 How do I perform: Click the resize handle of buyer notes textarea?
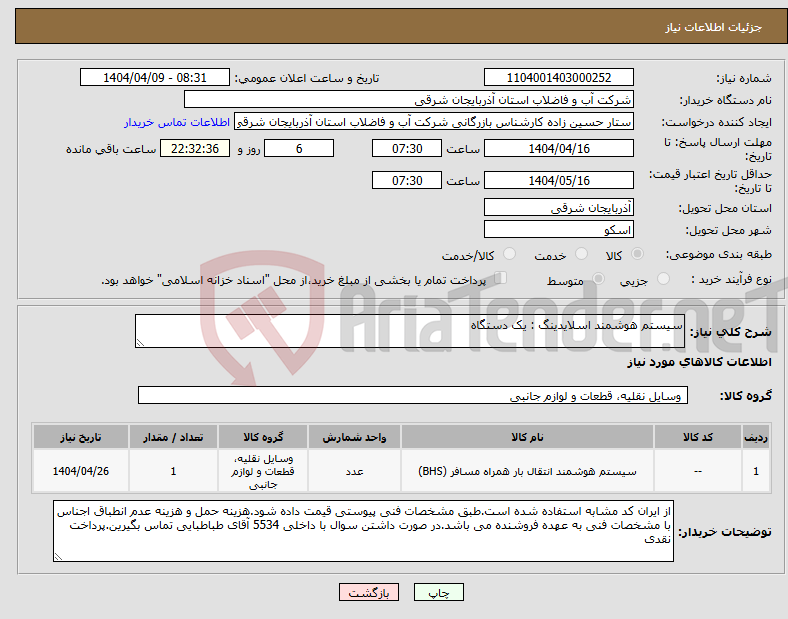[58, 557]
